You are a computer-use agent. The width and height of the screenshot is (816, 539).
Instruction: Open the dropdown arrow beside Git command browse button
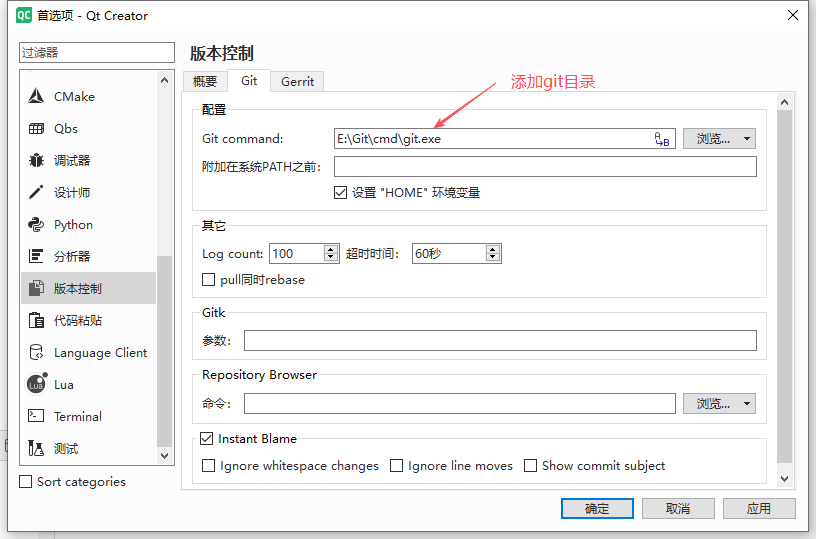[747, 139]
